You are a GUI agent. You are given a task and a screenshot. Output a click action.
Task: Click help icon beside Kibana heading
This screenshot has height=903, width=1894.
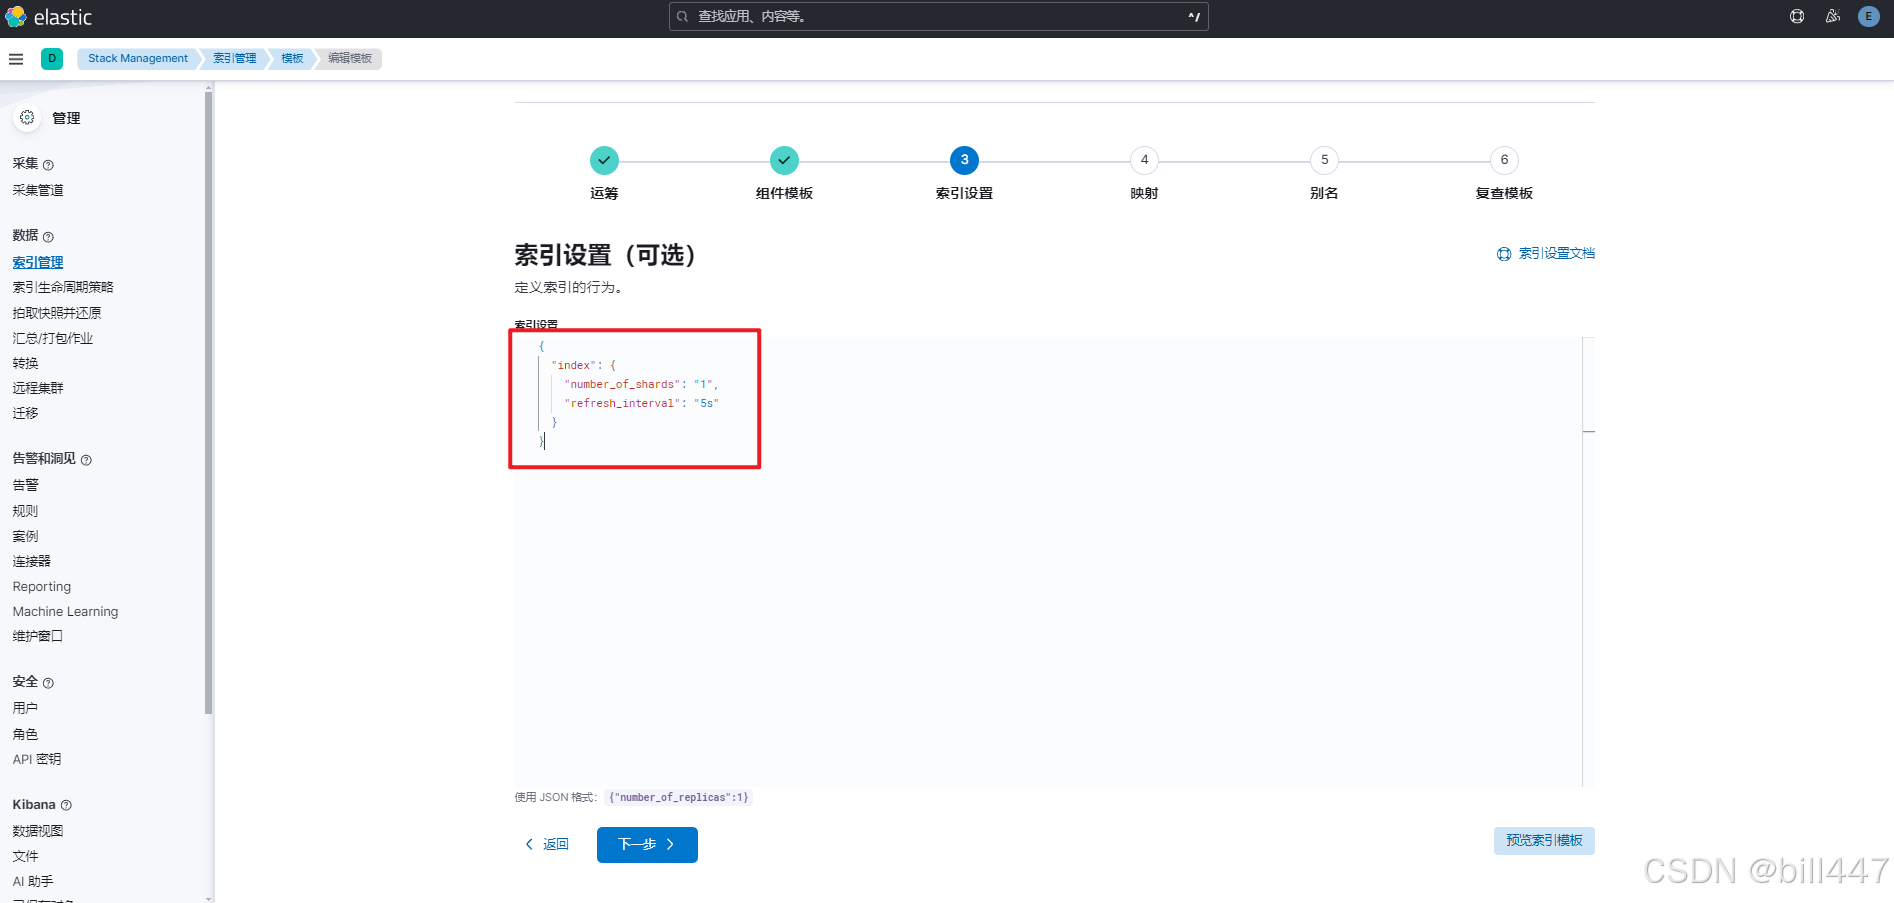coord(66,805)
